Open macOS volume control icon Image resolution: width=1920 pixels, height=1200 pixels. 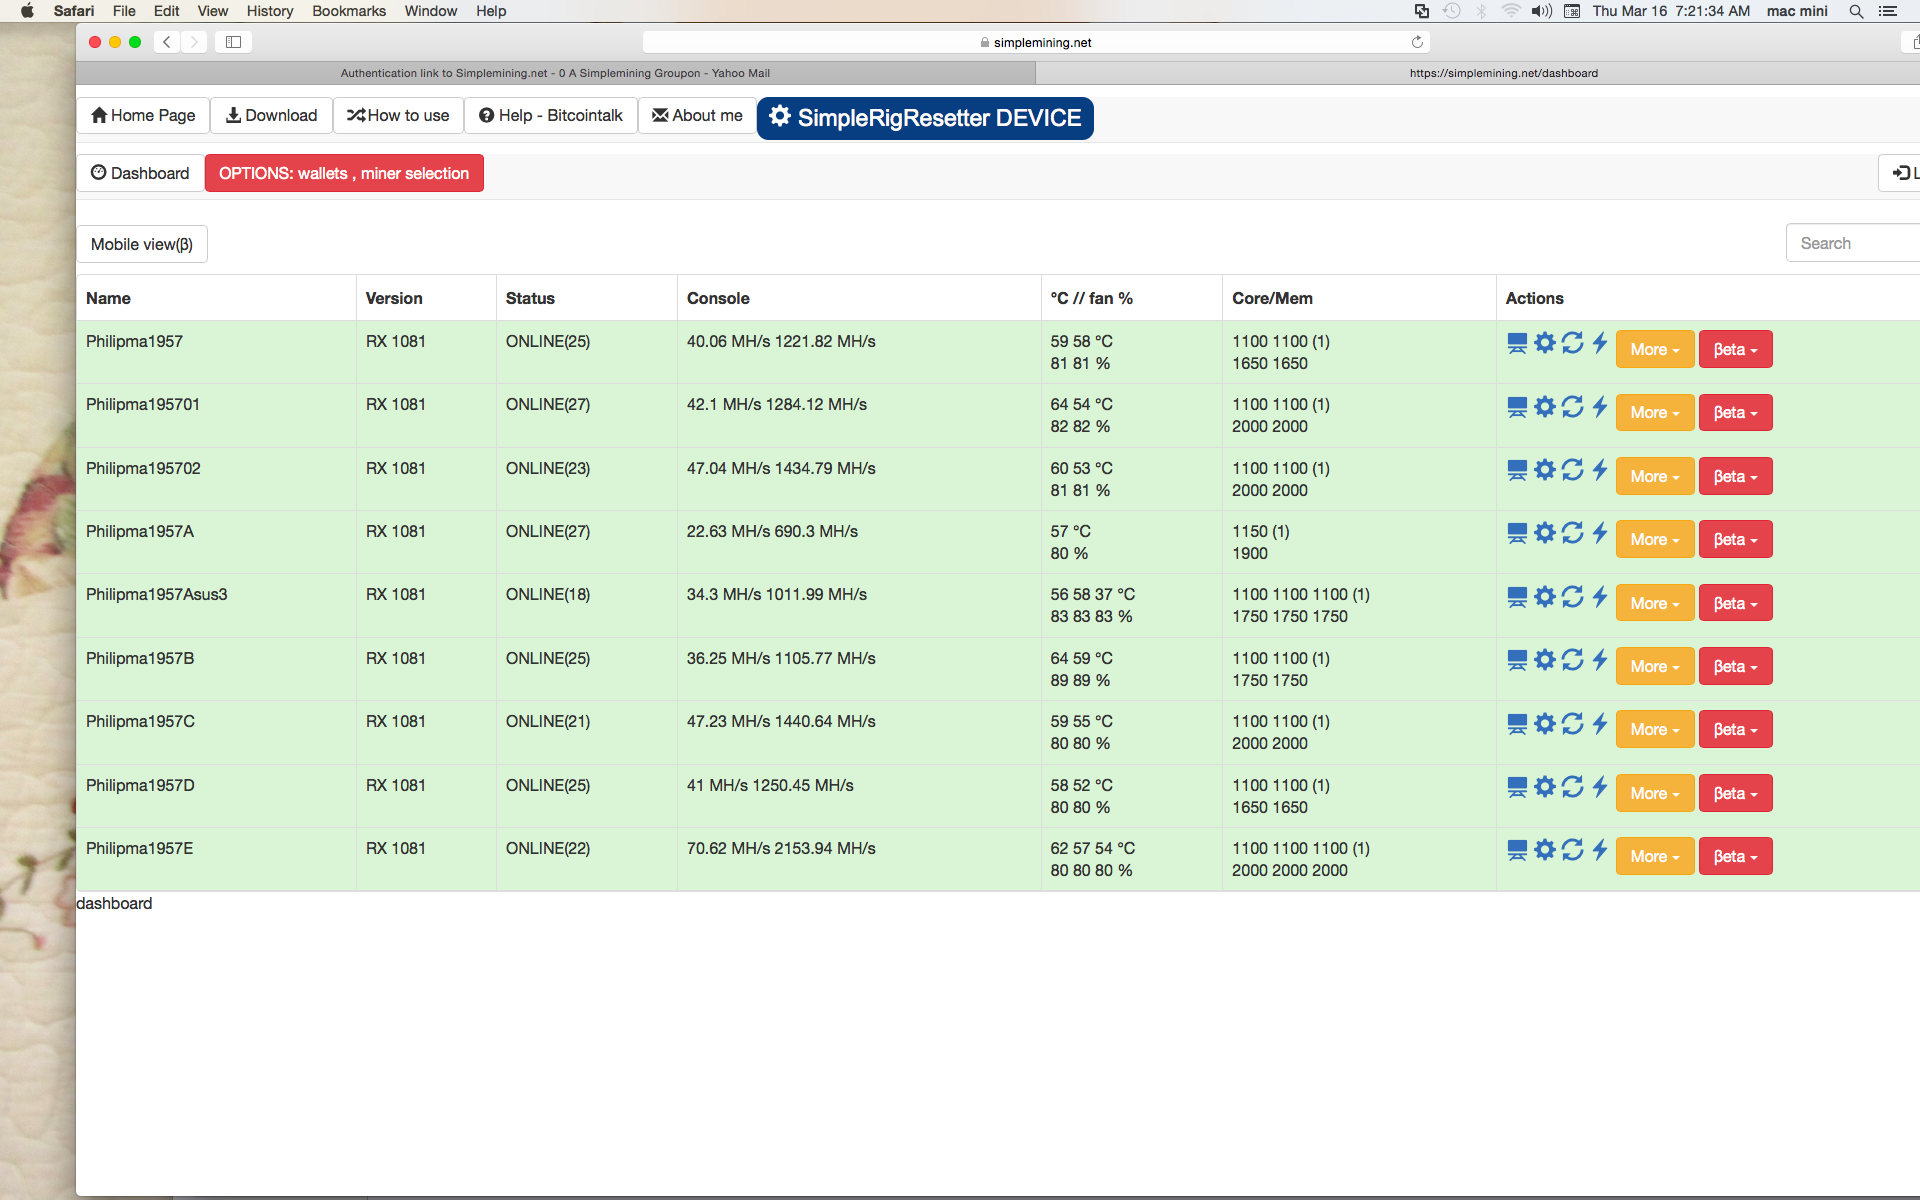click(1541, 11)
